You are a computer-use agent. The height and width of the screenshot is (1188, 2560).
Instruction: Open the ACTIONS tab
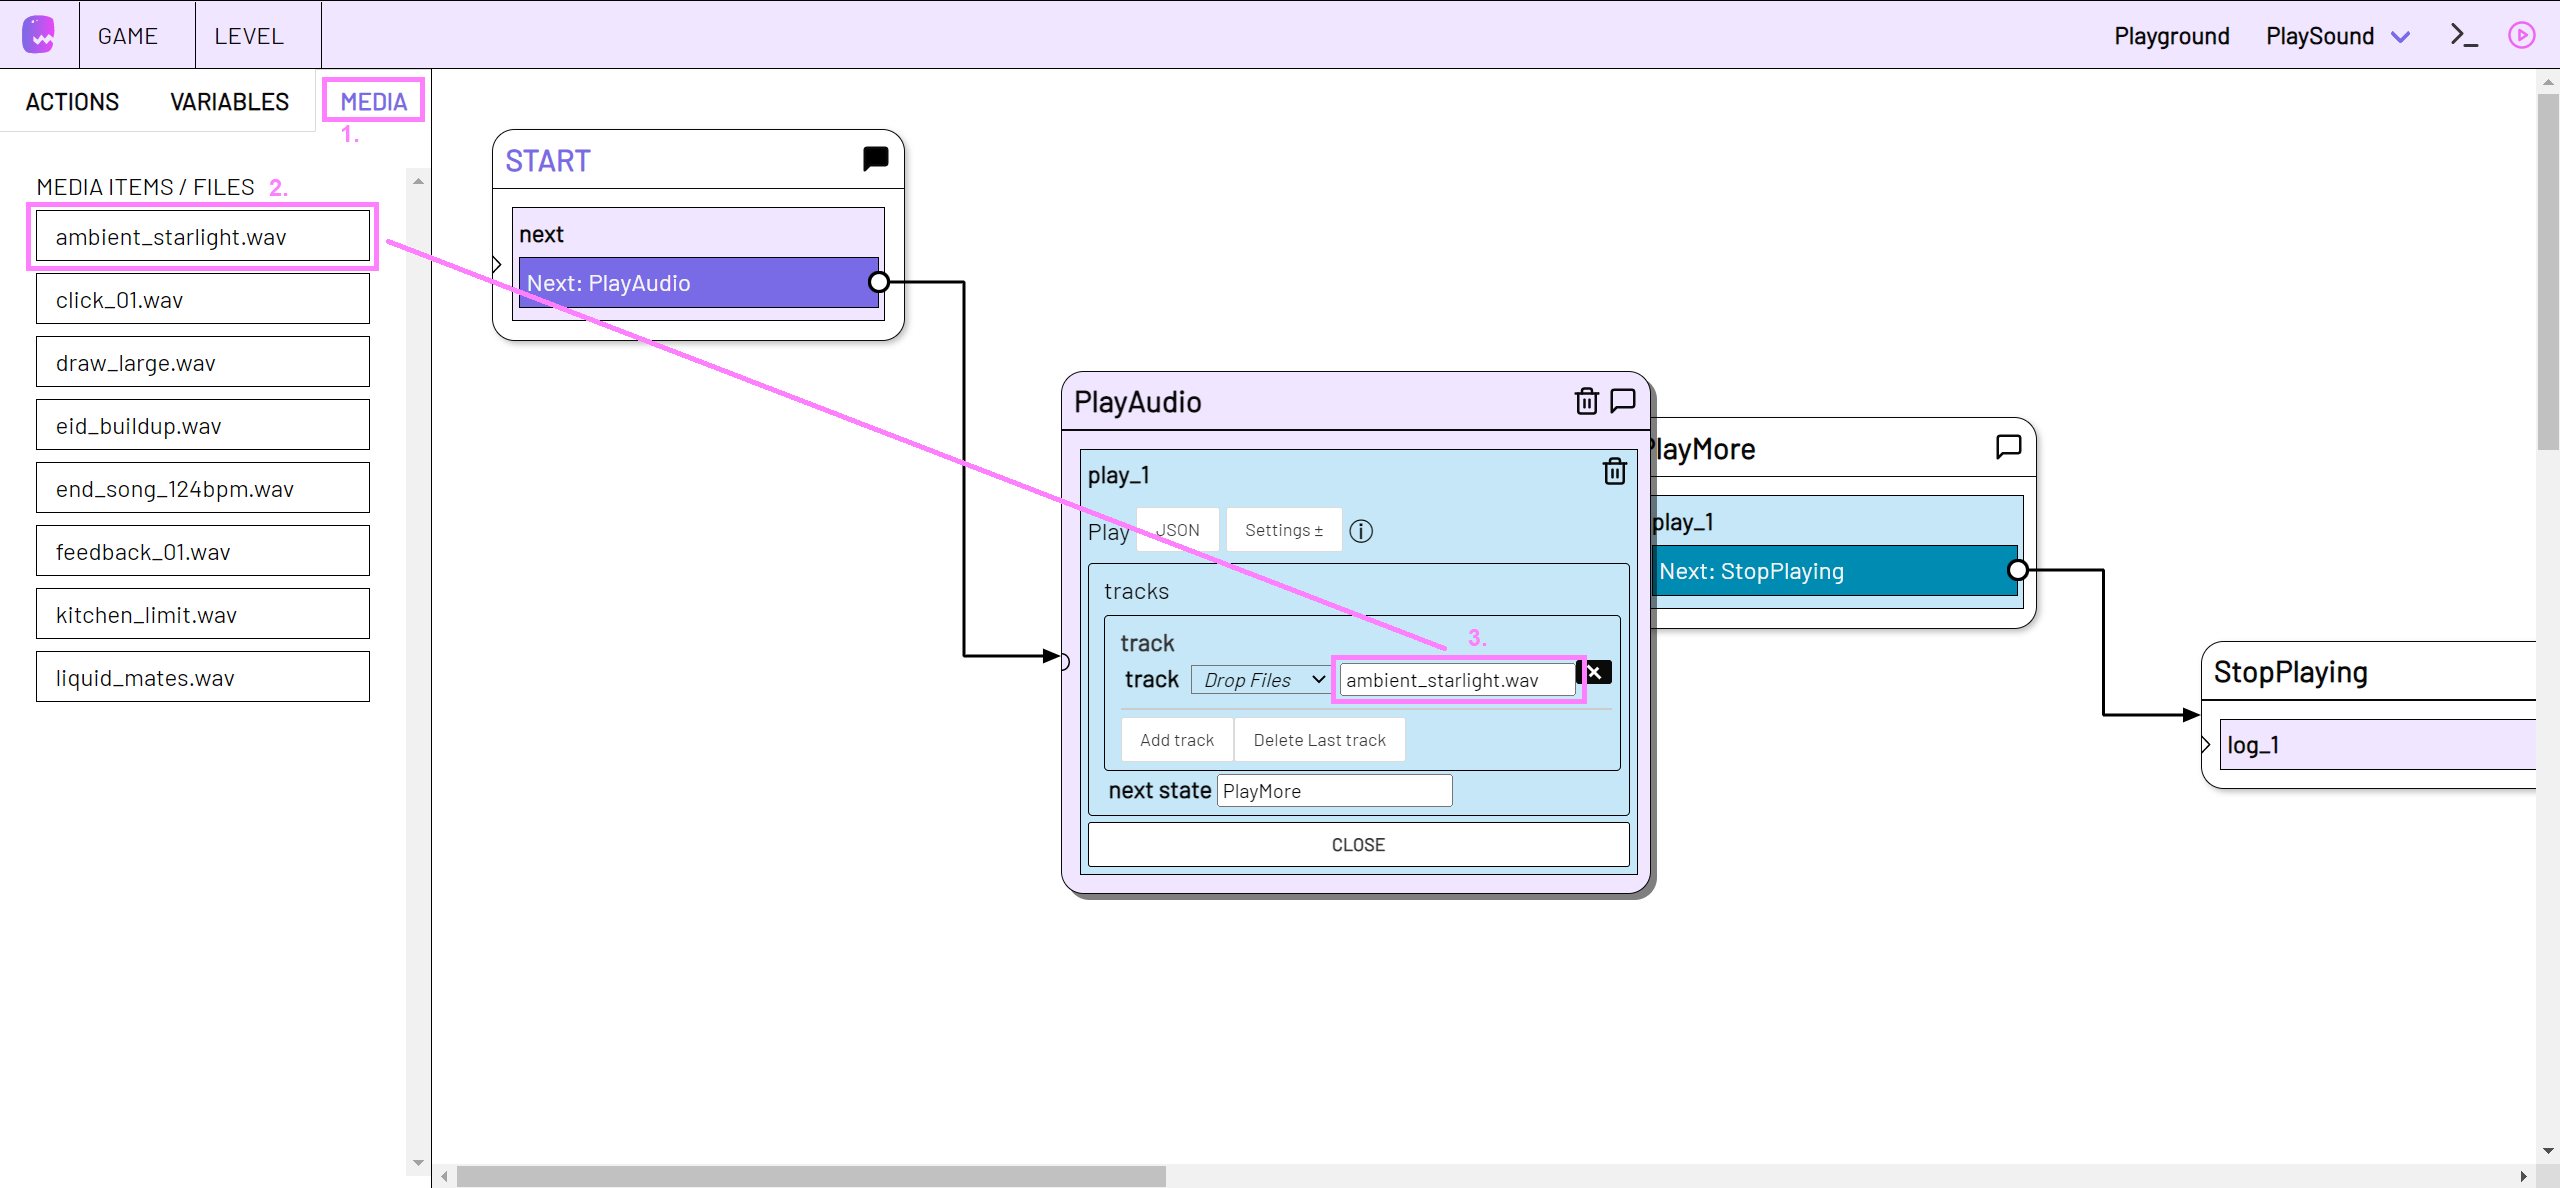click(x=72, y=101)
